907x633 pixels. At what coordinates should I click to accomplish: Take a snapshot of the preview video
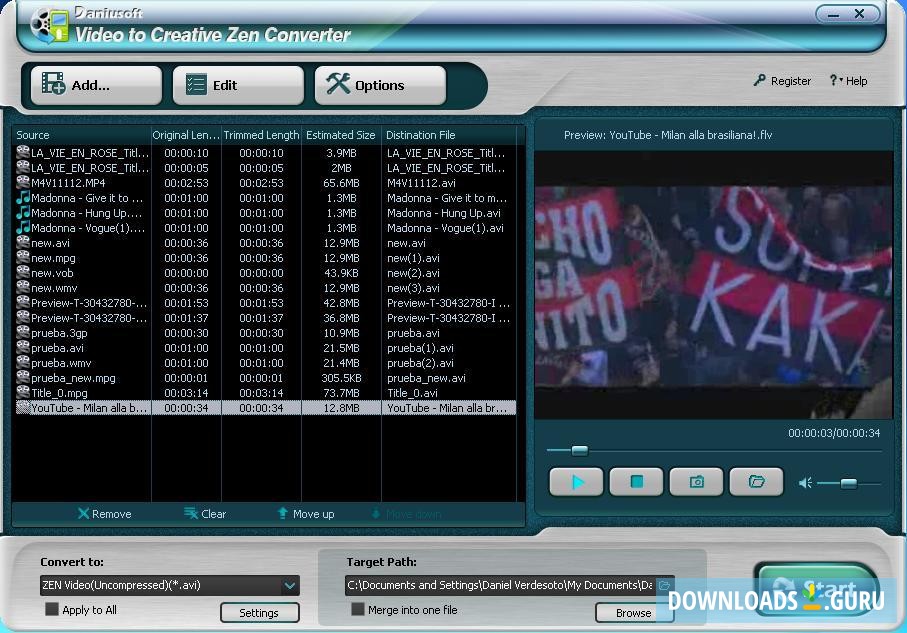point(696,481)
